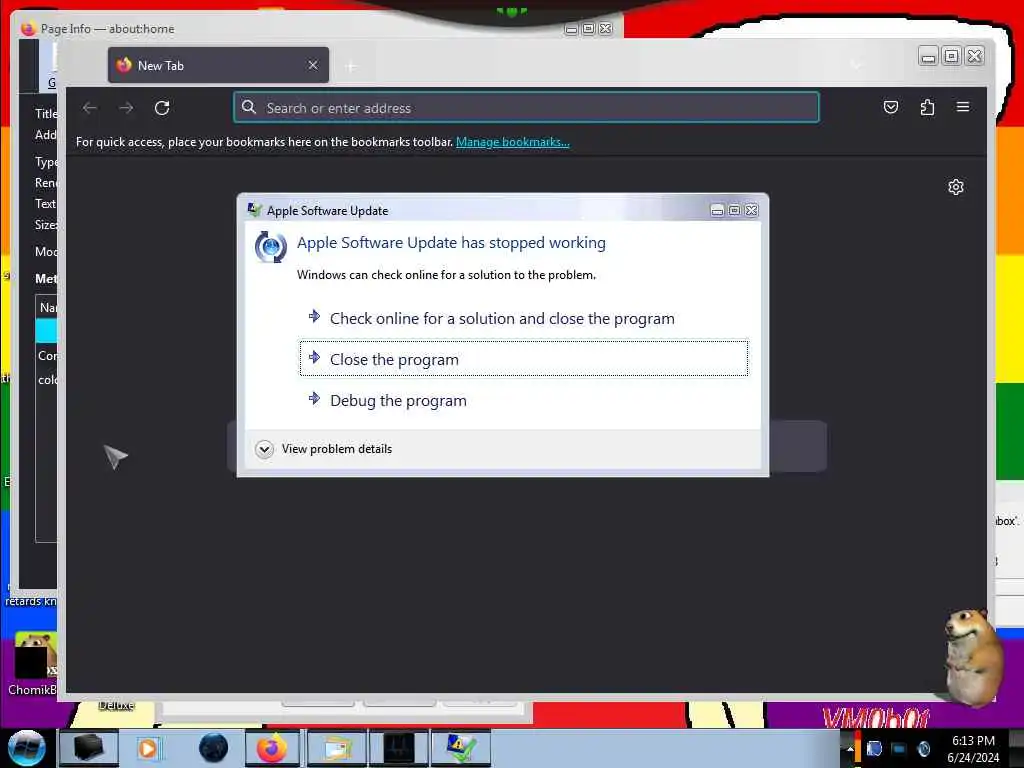The height and width of the screenshot is (768, 1024).
Task: Open Firefox hamburger application menu
Action: (x=963, y=106)
